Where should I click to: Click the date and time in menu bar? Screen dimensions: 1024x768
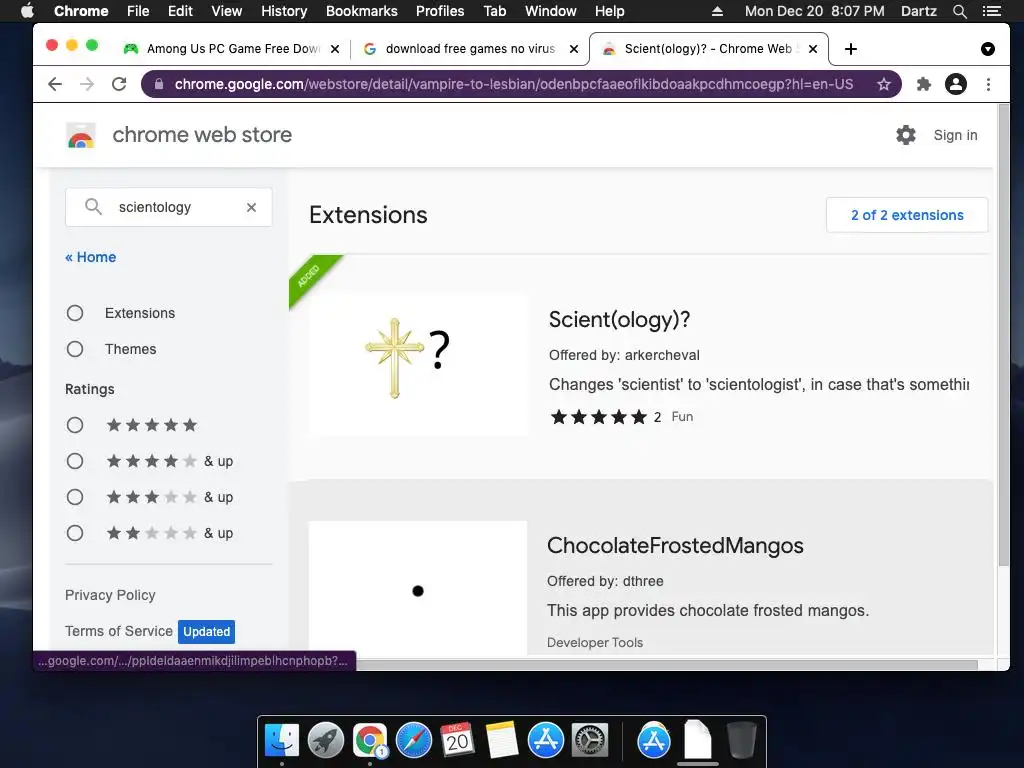click(x=814, y=11)
